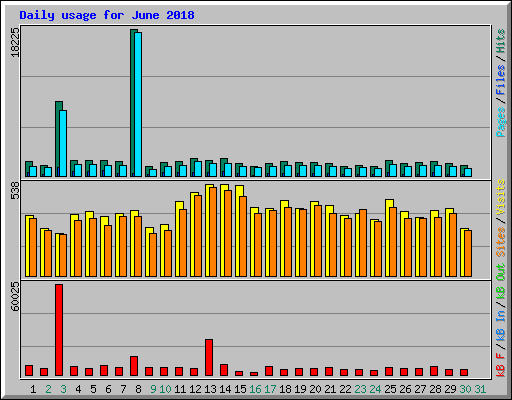
Task: Select green day label 23
Action: [360, 389]
